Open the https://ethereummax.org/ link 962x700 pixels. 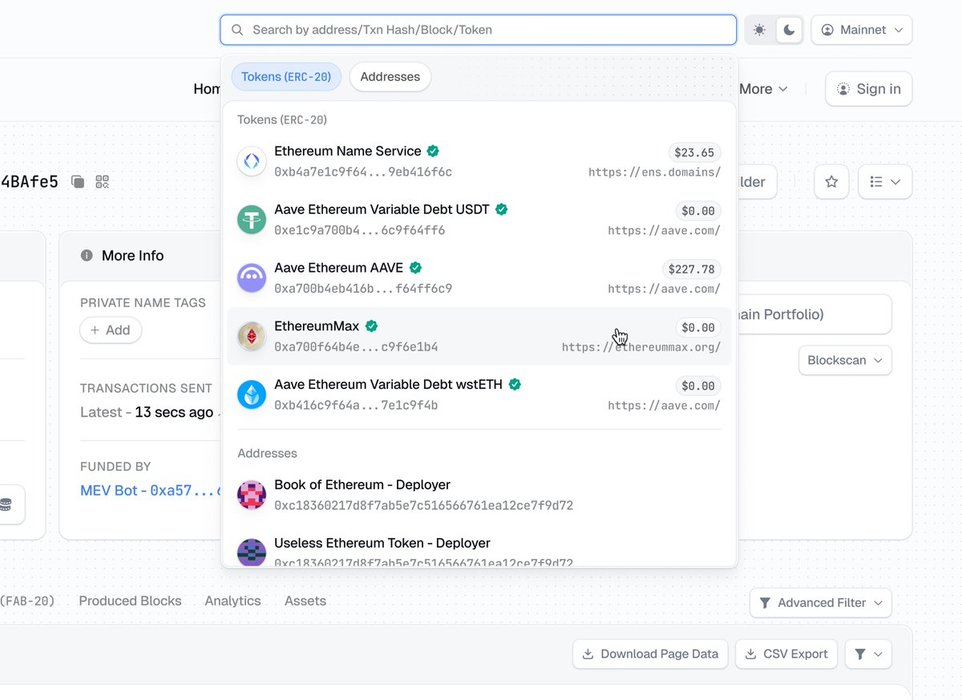point(641,347)
